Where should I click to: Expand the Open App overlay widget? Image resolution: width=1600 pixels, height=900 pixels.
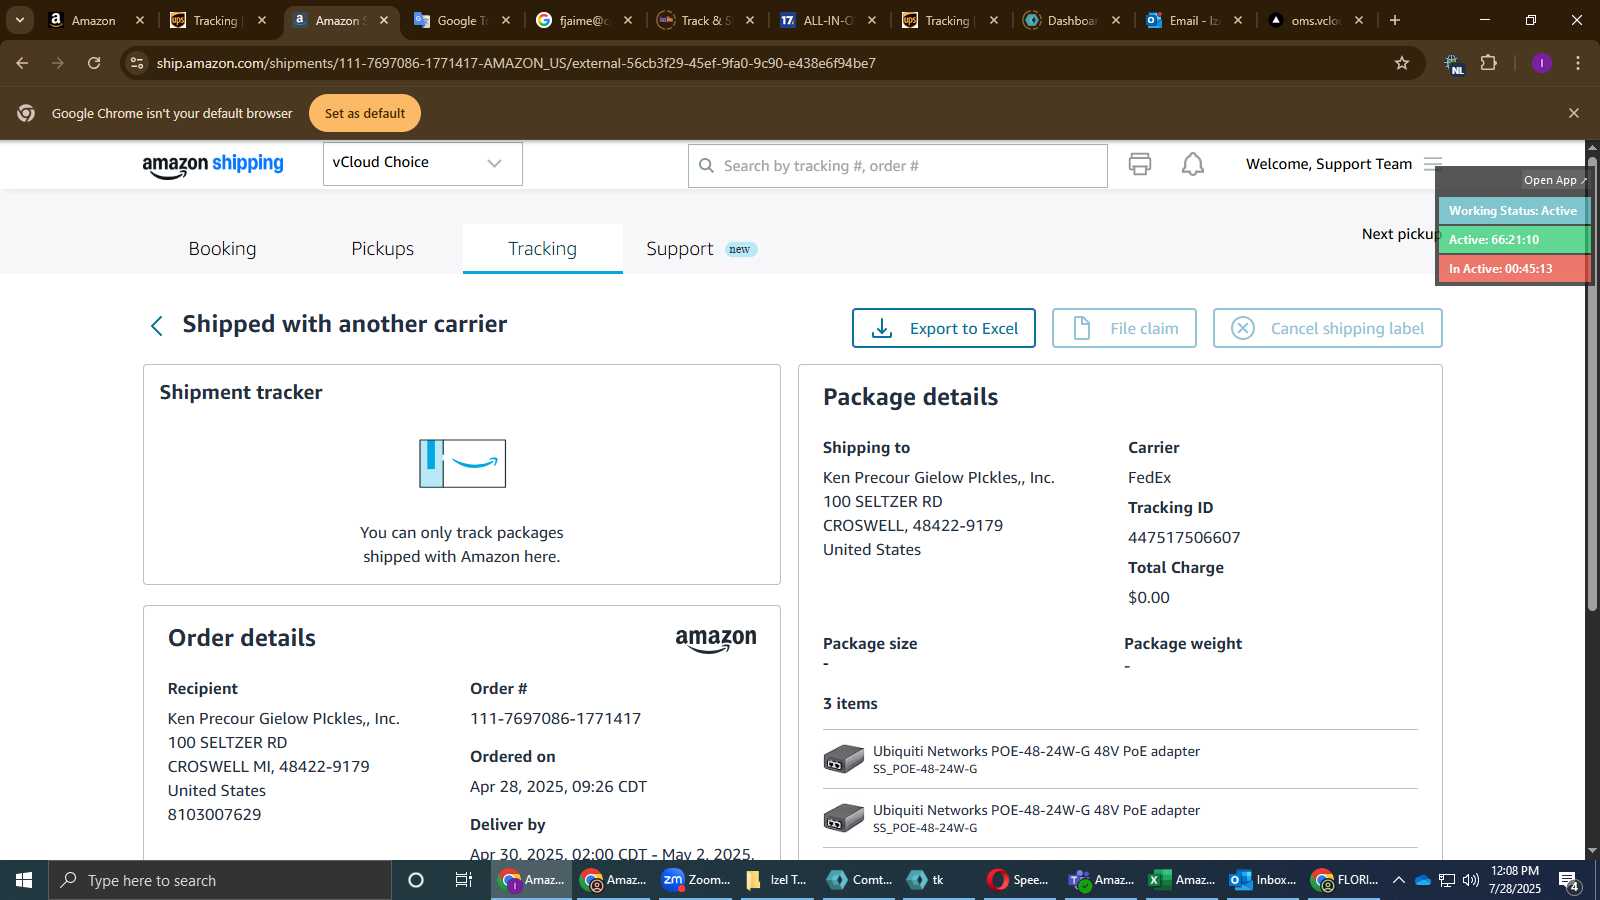(1554, 180)
